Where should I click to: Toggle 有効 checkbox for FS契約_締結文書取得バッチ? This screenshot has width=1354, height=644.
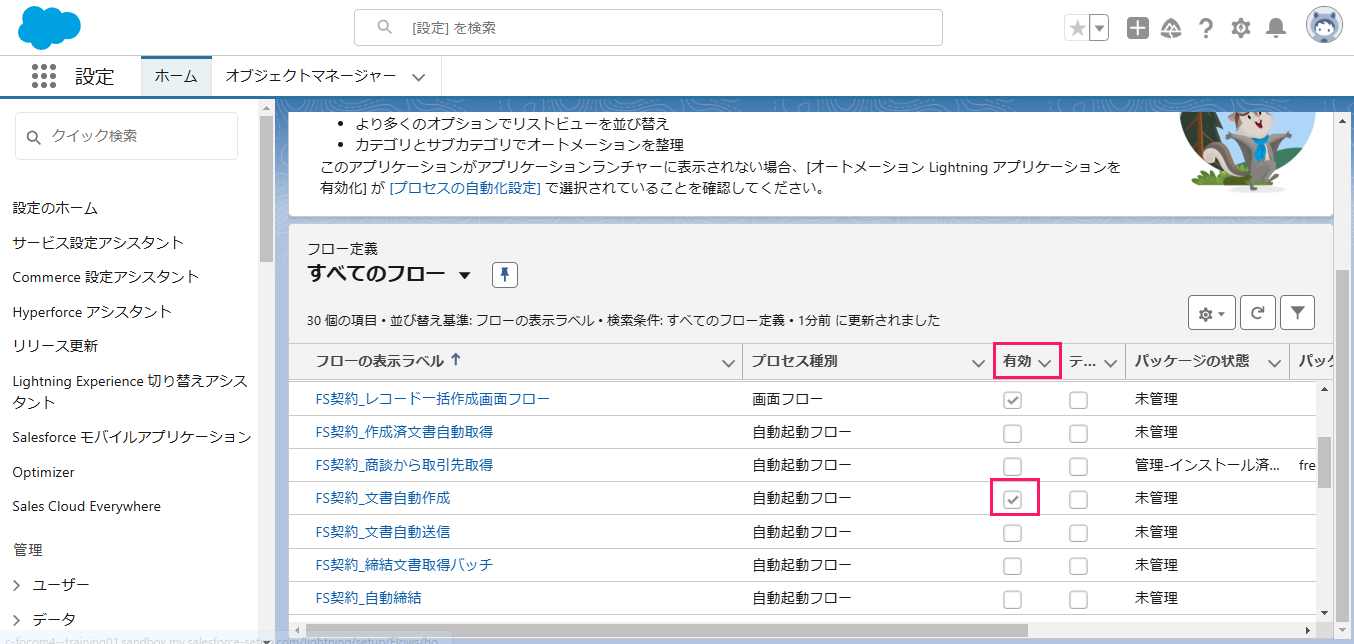pos(1013,566)
